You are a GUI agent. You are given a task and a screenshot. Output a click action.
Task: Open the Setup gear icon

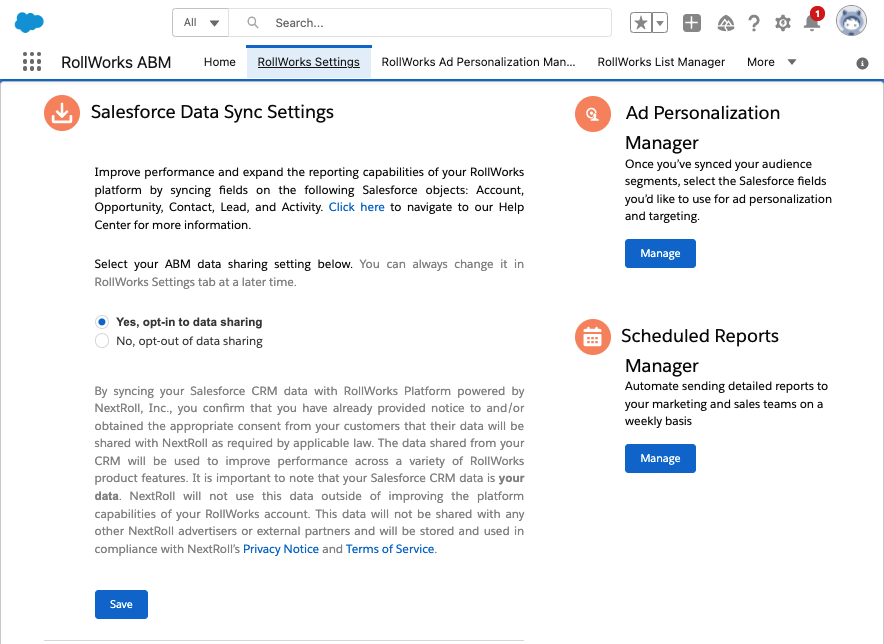pyautogui.click(x=783, y=23)
